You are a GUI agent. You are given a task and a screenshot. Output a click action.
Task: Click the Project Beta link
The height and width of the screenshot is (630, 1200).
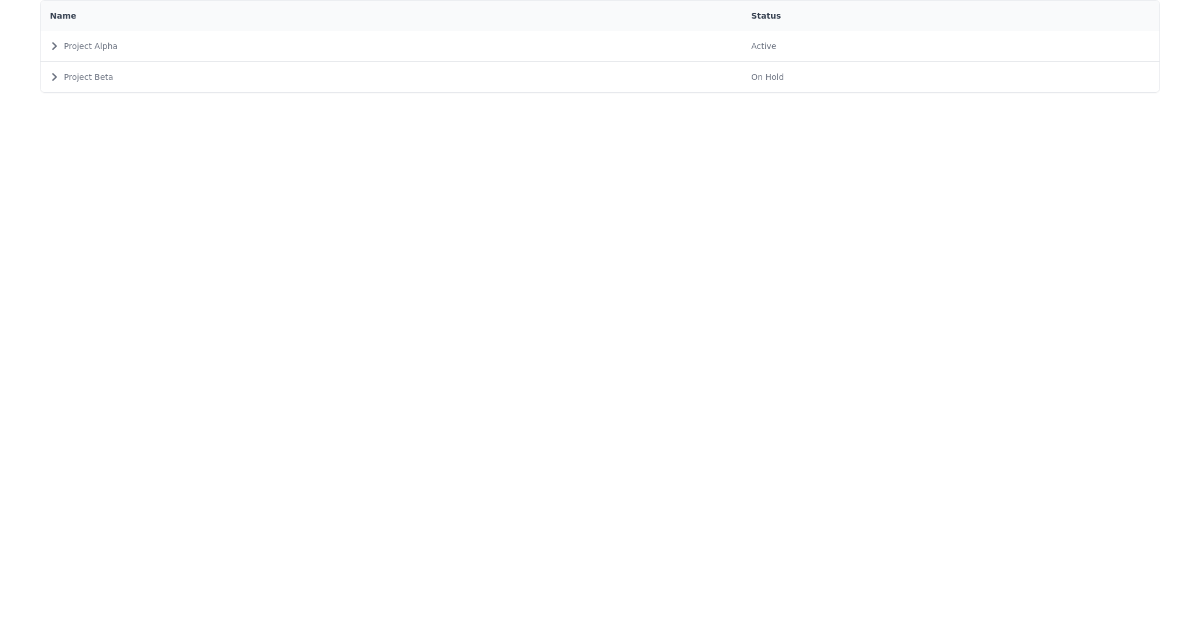coord(88,77)
